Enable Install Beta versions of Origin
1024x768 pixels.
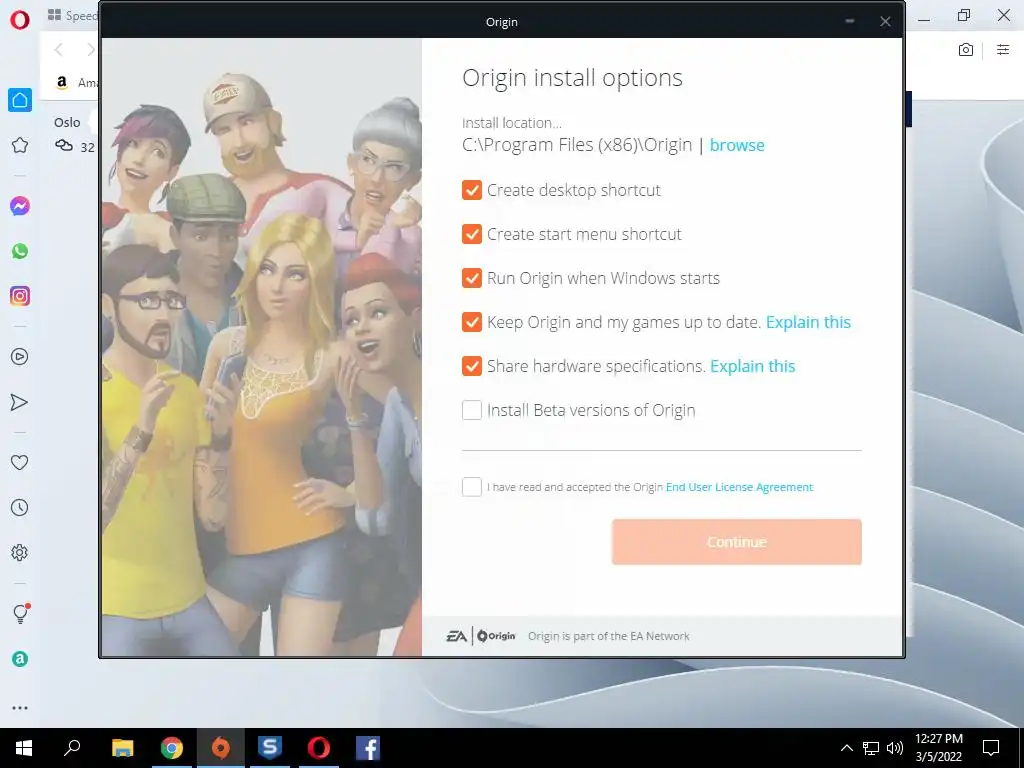[472, 410]
